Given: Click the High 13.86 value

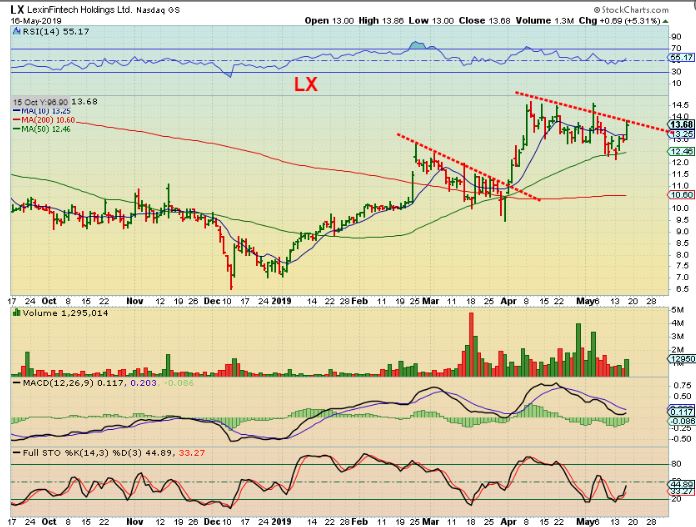Looking at the screenshot, I should pyautogui.click(x=381, y=20).
